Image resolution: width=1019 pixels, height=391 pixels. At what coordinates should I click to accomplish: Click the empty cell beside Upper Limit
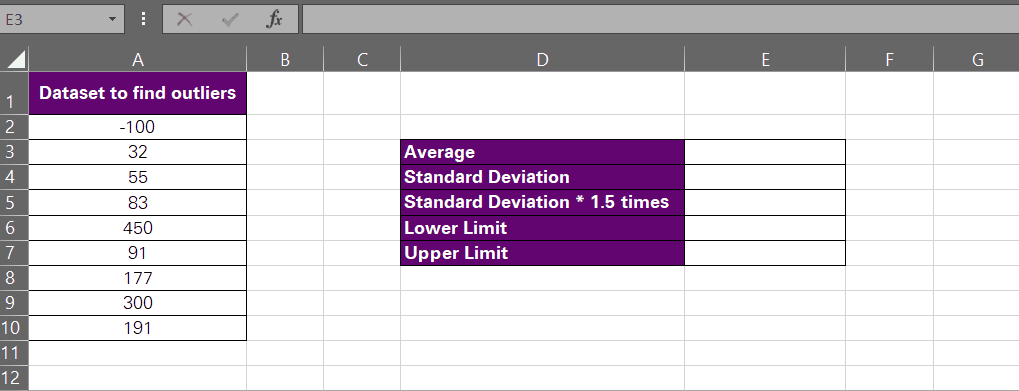click(x=765, y=253)
